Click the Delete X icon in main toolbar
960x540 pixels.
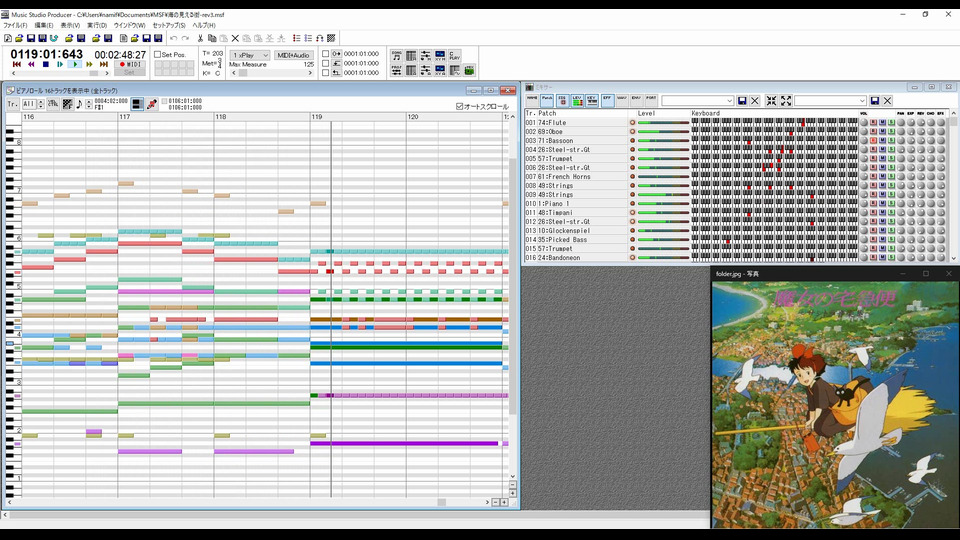[235, 38]
